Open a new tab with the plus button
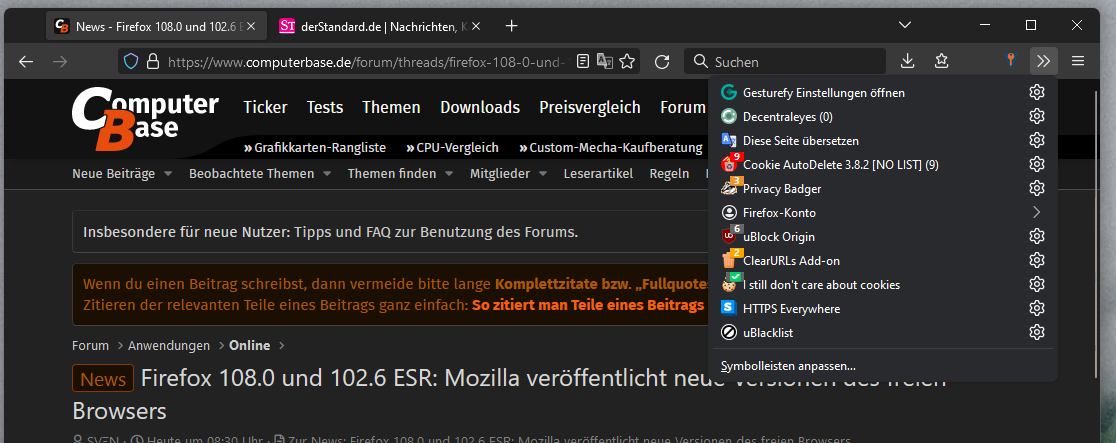1116x443 pixels. [x=511, y=26]
